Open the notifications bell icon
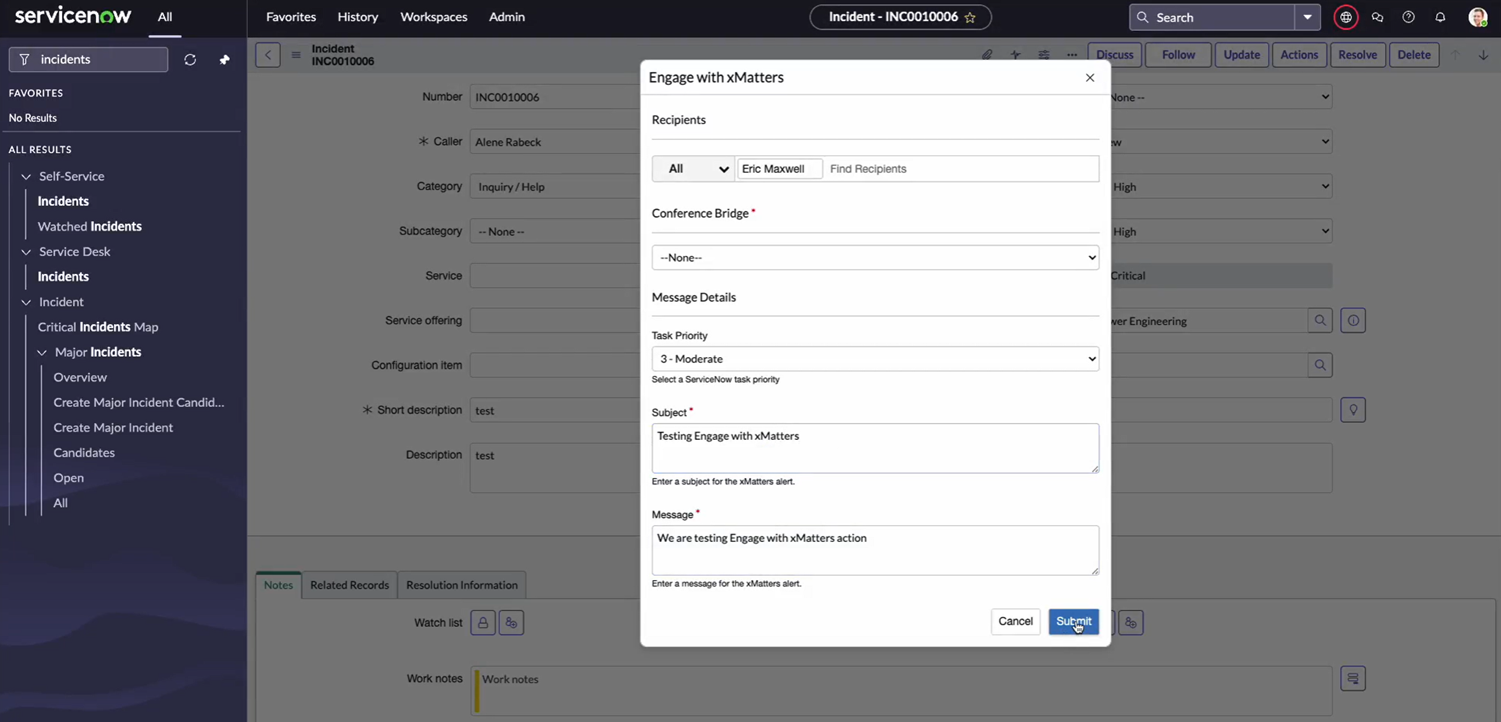 1440,17
